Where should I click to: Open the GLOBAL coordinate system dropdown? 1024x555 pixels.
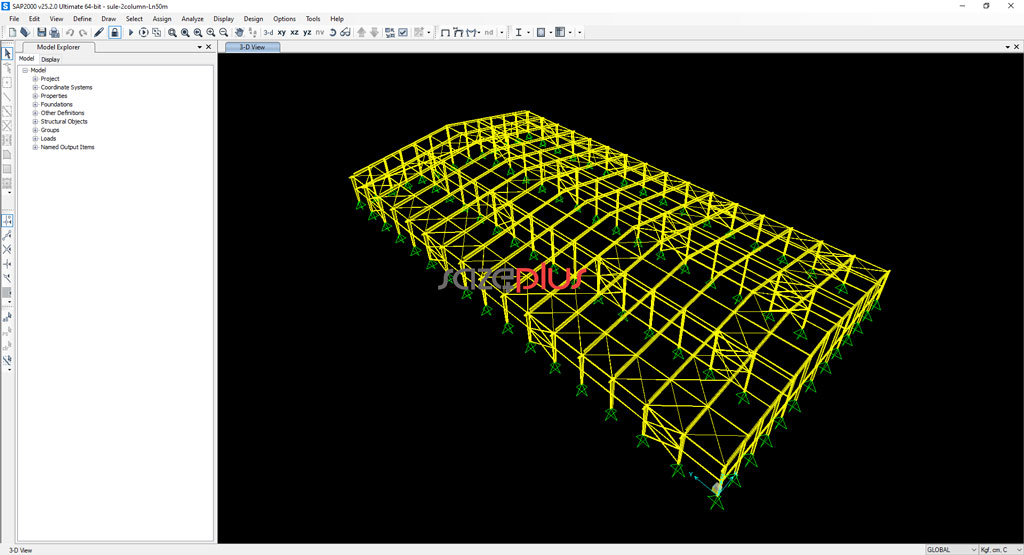pyautogui.click(x=951, y=550)
